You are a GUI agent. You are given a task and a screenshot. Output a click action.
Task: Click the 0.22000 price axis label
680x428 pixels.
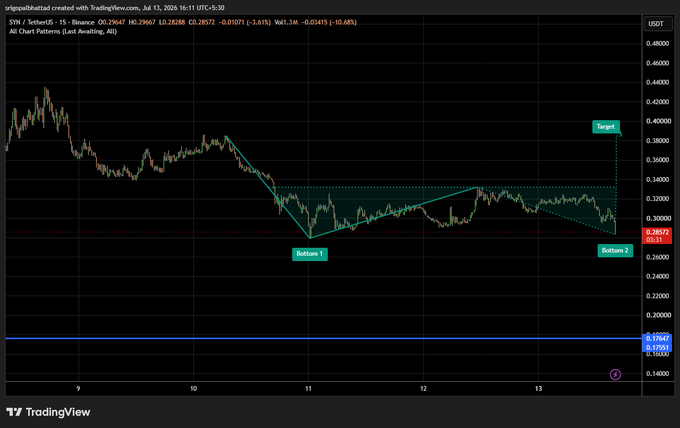tap(657, 296)
